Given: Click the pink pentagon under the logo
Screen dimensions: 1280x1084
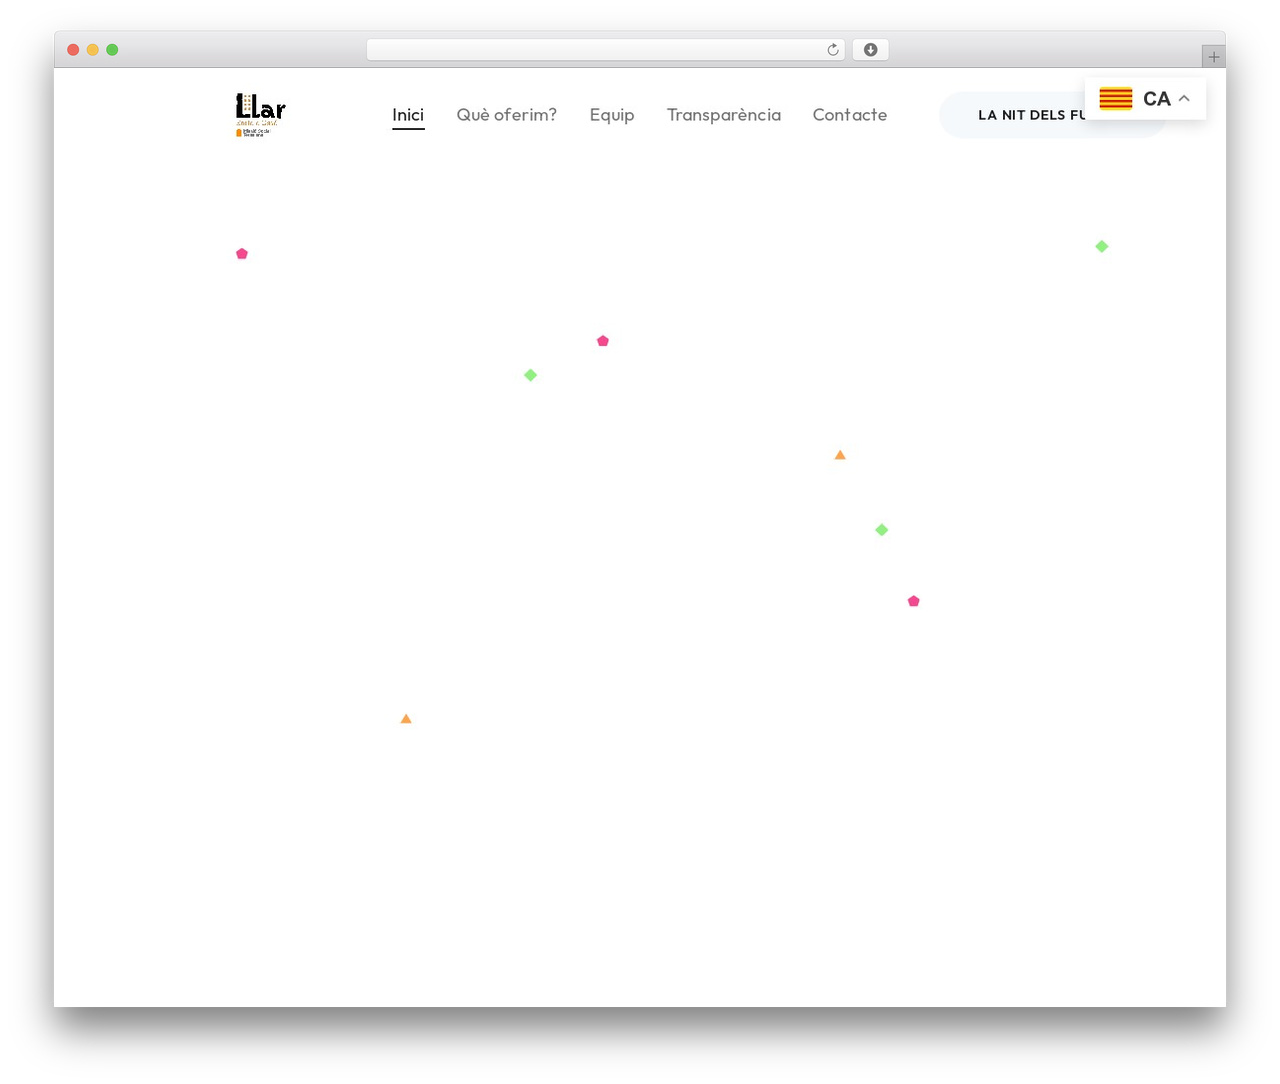Looking at the screenshot, I should 242,254.
